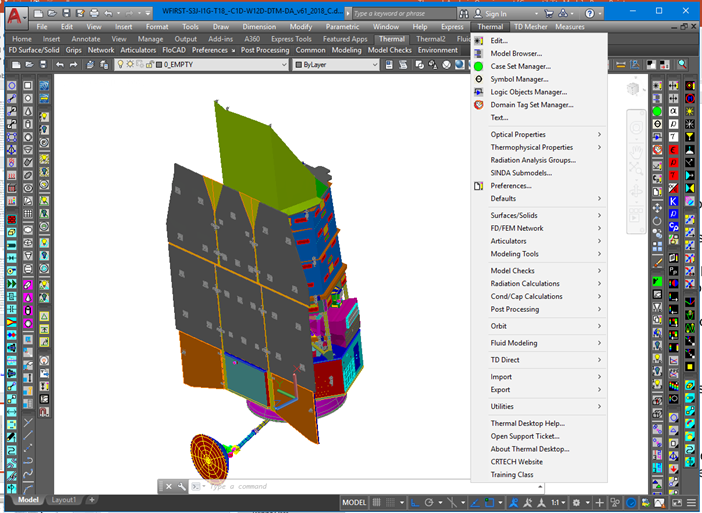Click the FloCAD ribbon panel button

coord(174,50)
